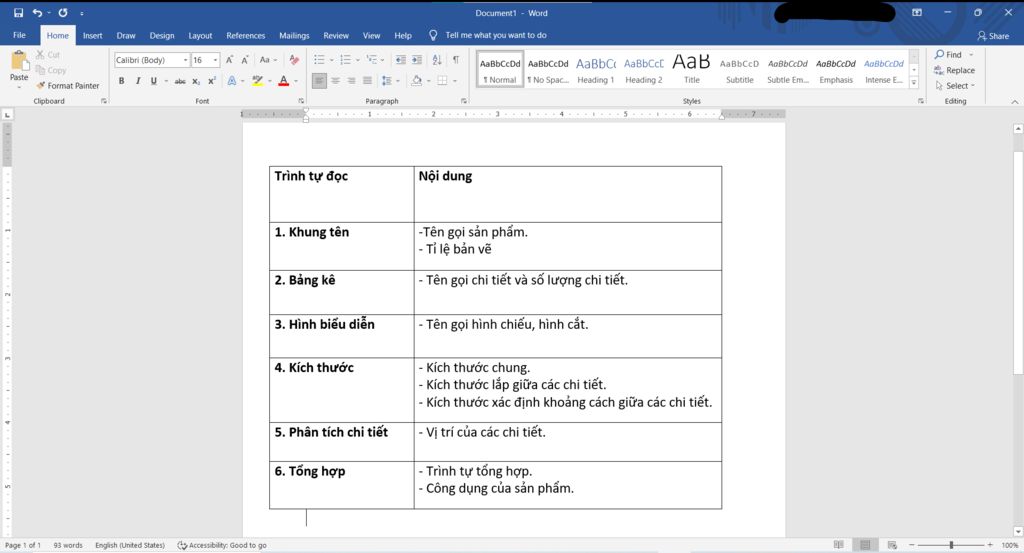This screenshot has height=553, width=1024.
Task: Set Justify paragraph alignment
Action: (x=368, y=81)
